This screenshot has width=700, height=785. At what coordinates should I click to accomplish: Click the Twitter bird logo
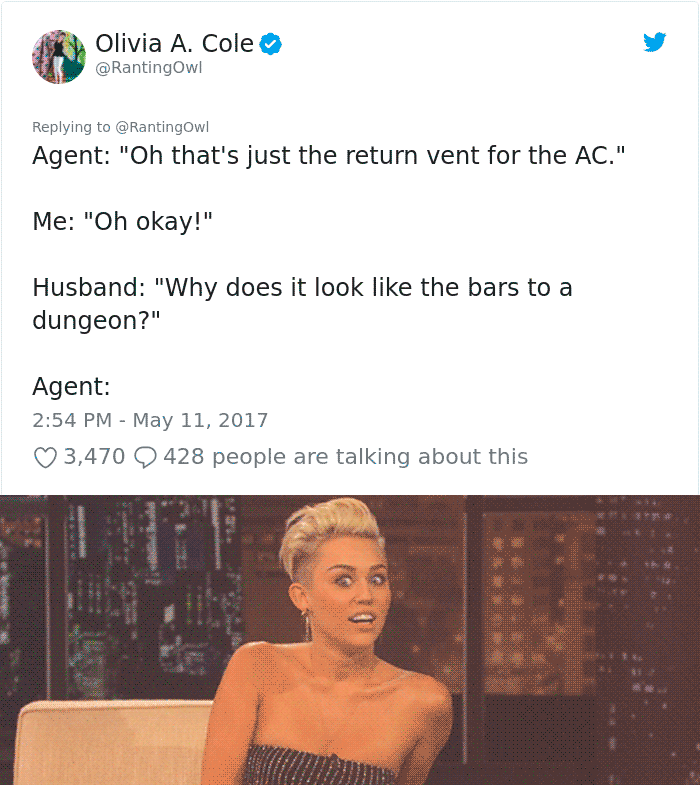point(655,42)
